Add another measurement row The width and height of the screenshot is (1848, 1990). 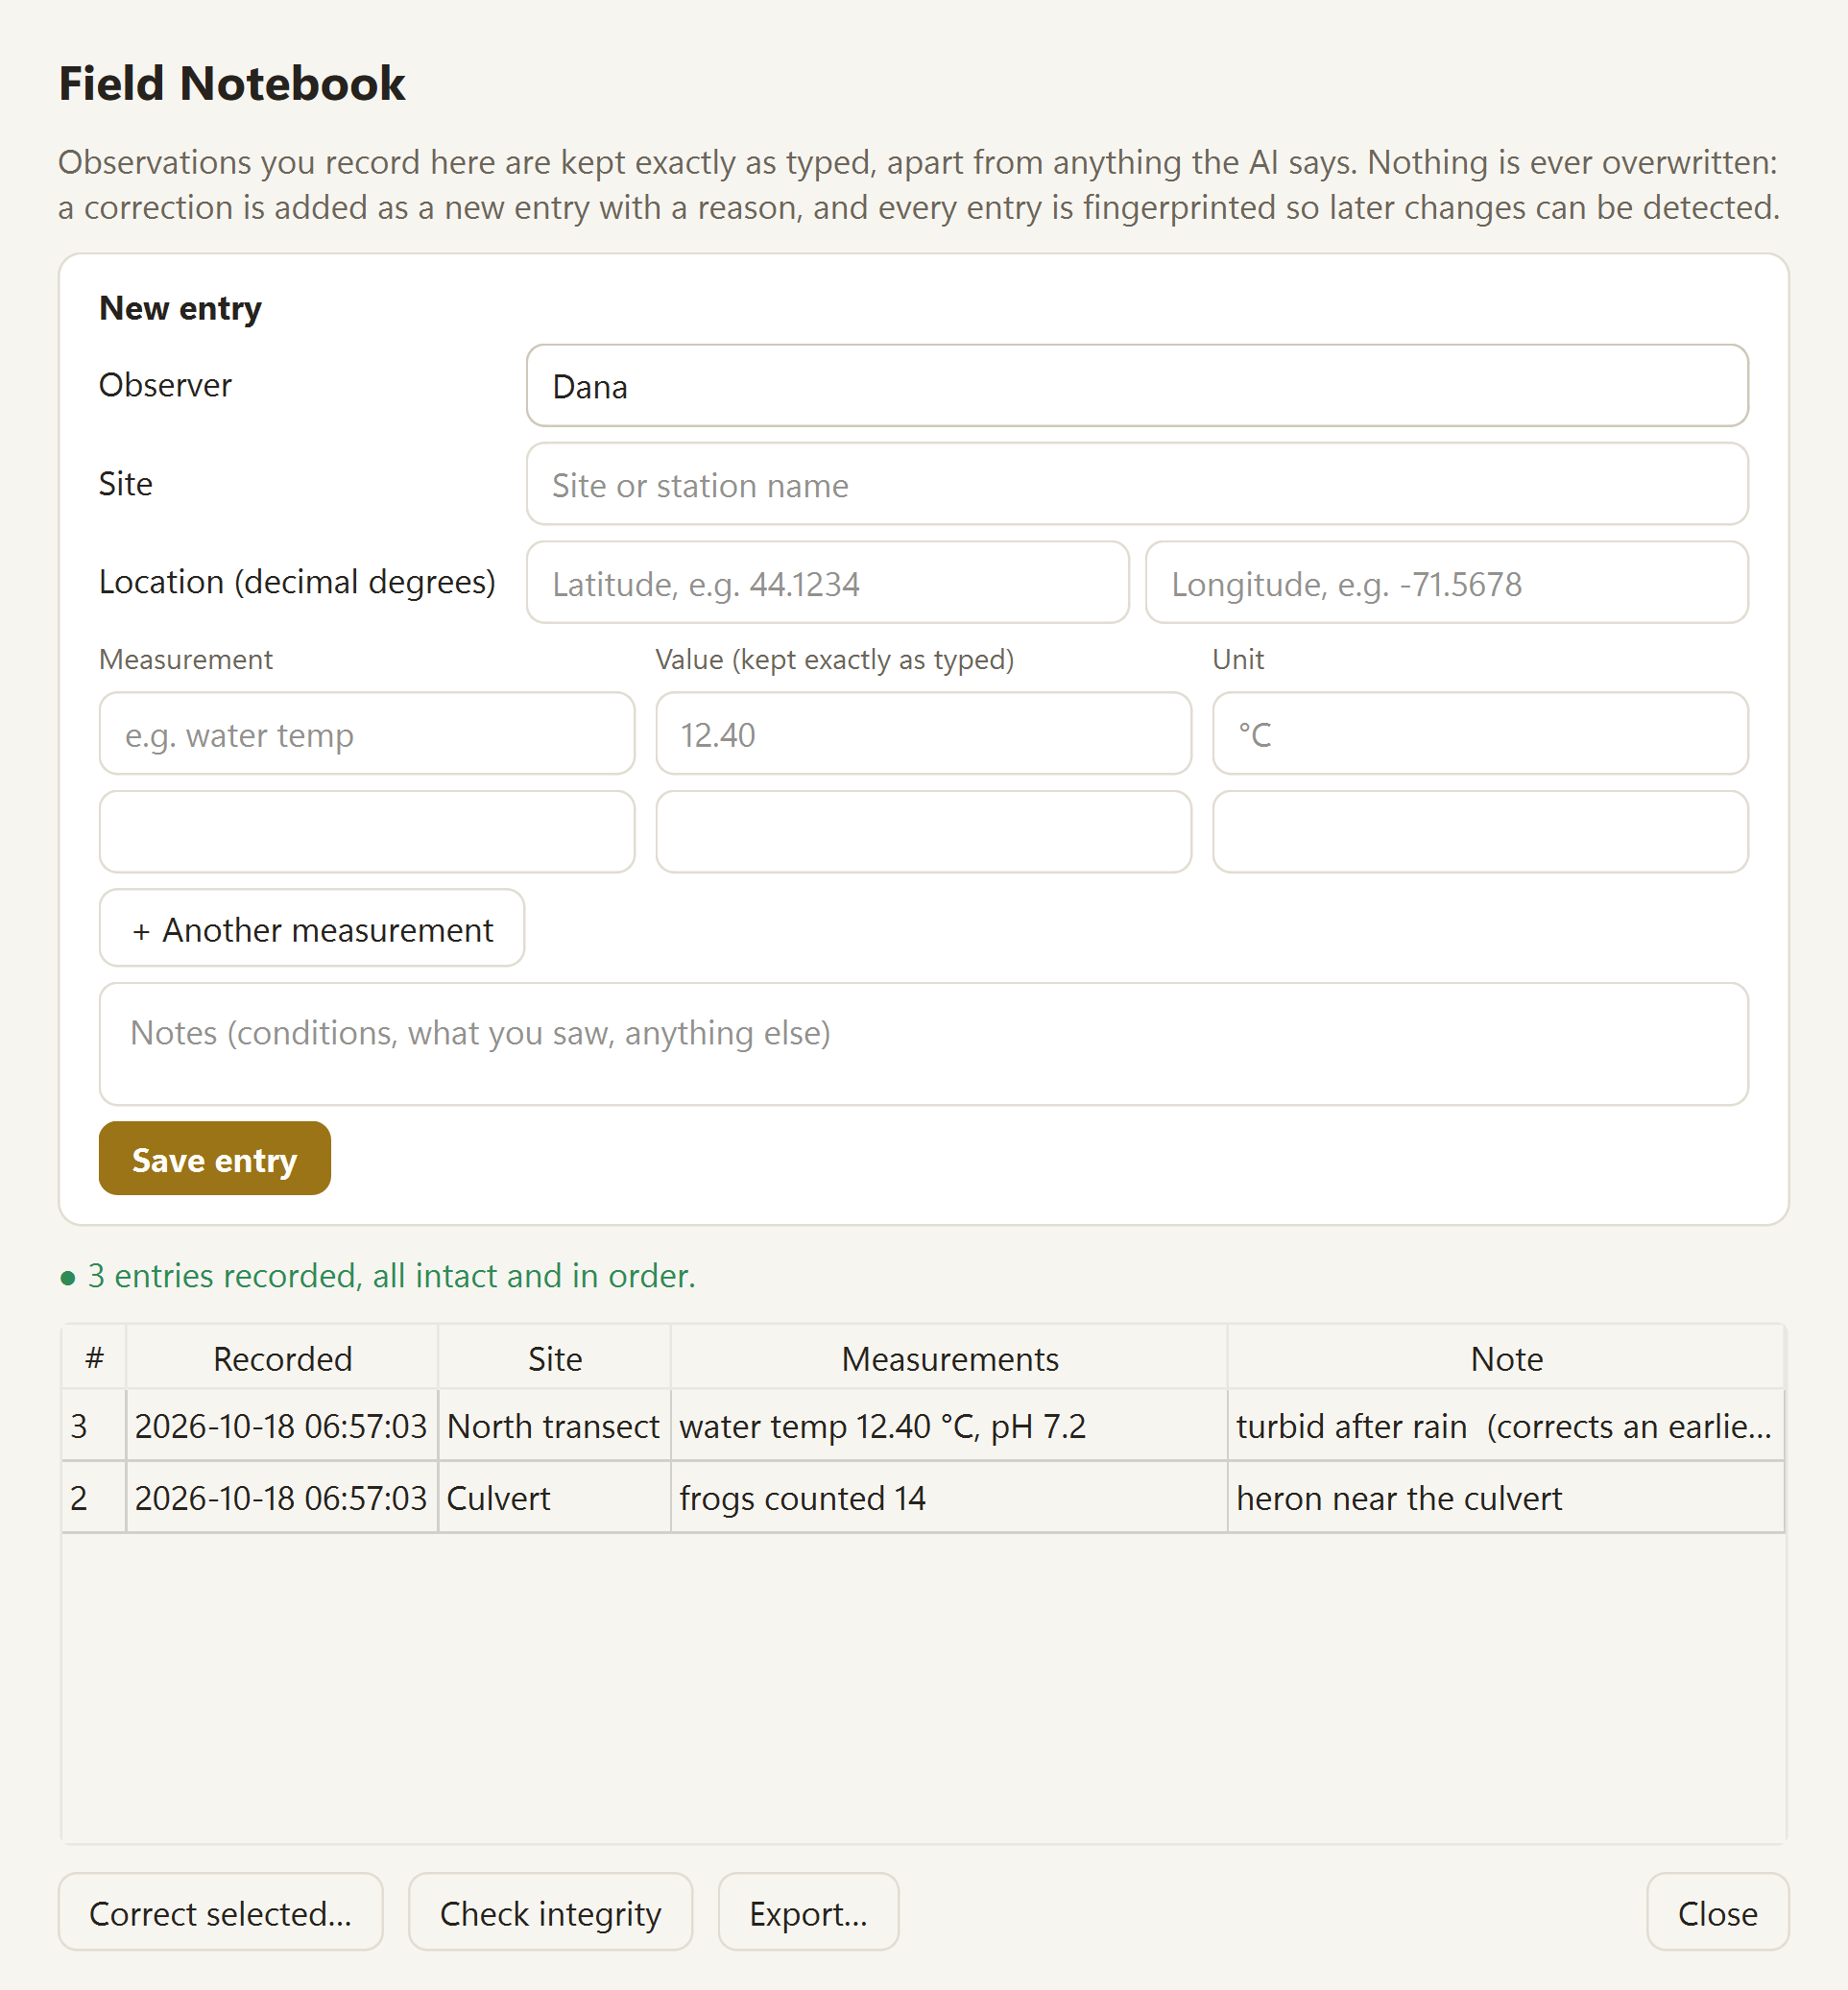coord(312,929)
